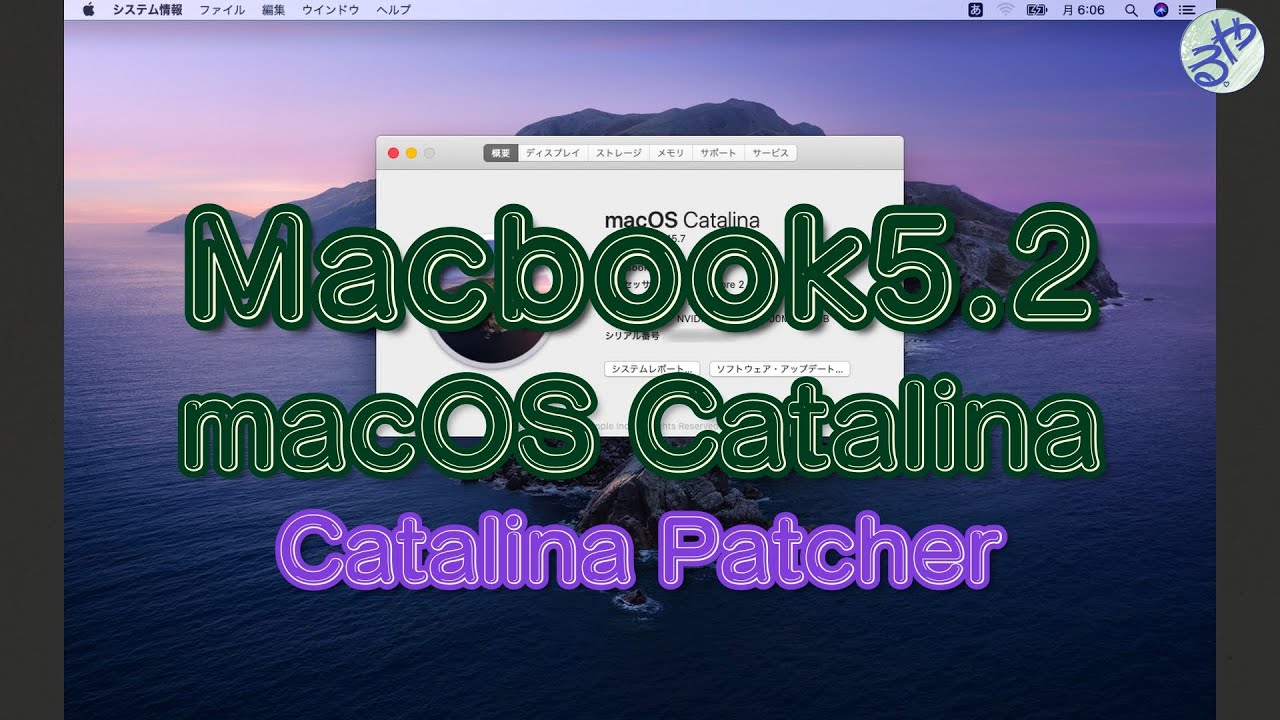Check the battery status icon
Viewport: 1280px width, 720px height.
pos(1036,10)
